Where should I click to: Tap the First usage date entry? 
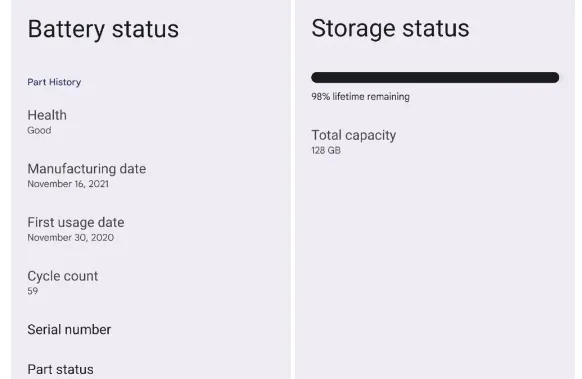[x=151, y=229]
